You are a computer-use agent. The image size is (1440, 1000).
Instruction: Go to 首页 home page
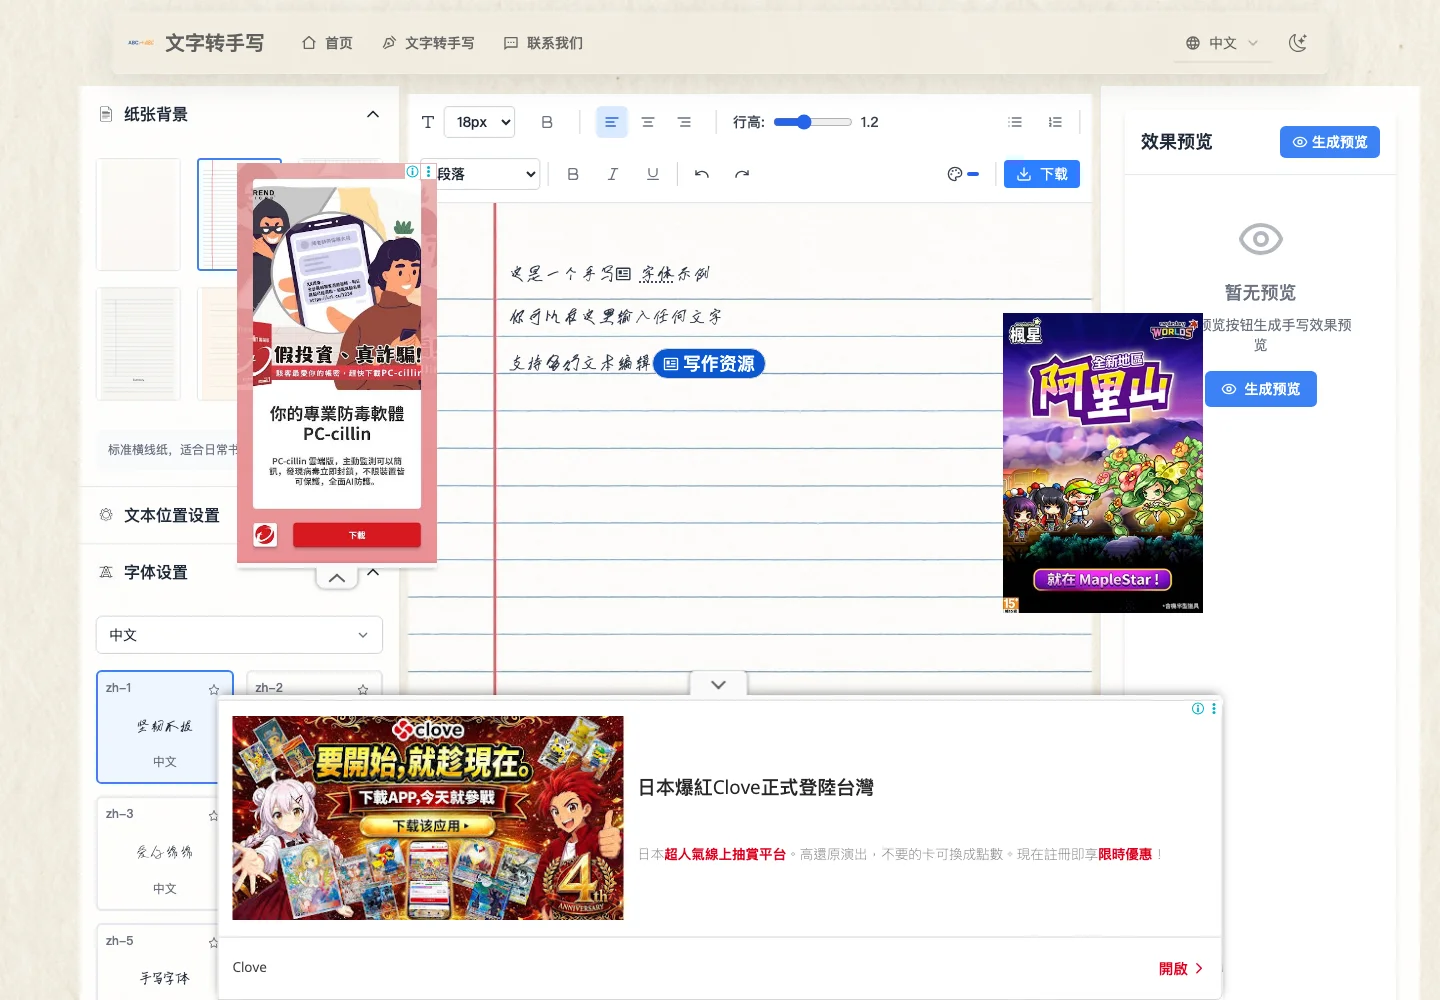point(327,43)
